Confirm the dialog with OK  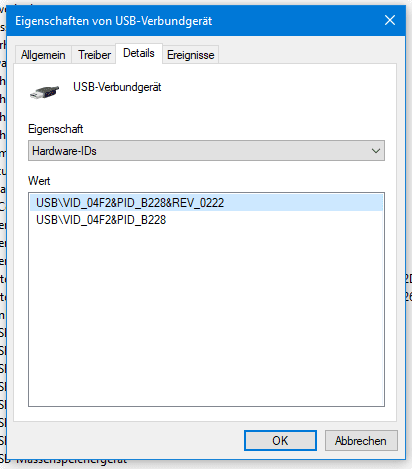coord(280,441)
